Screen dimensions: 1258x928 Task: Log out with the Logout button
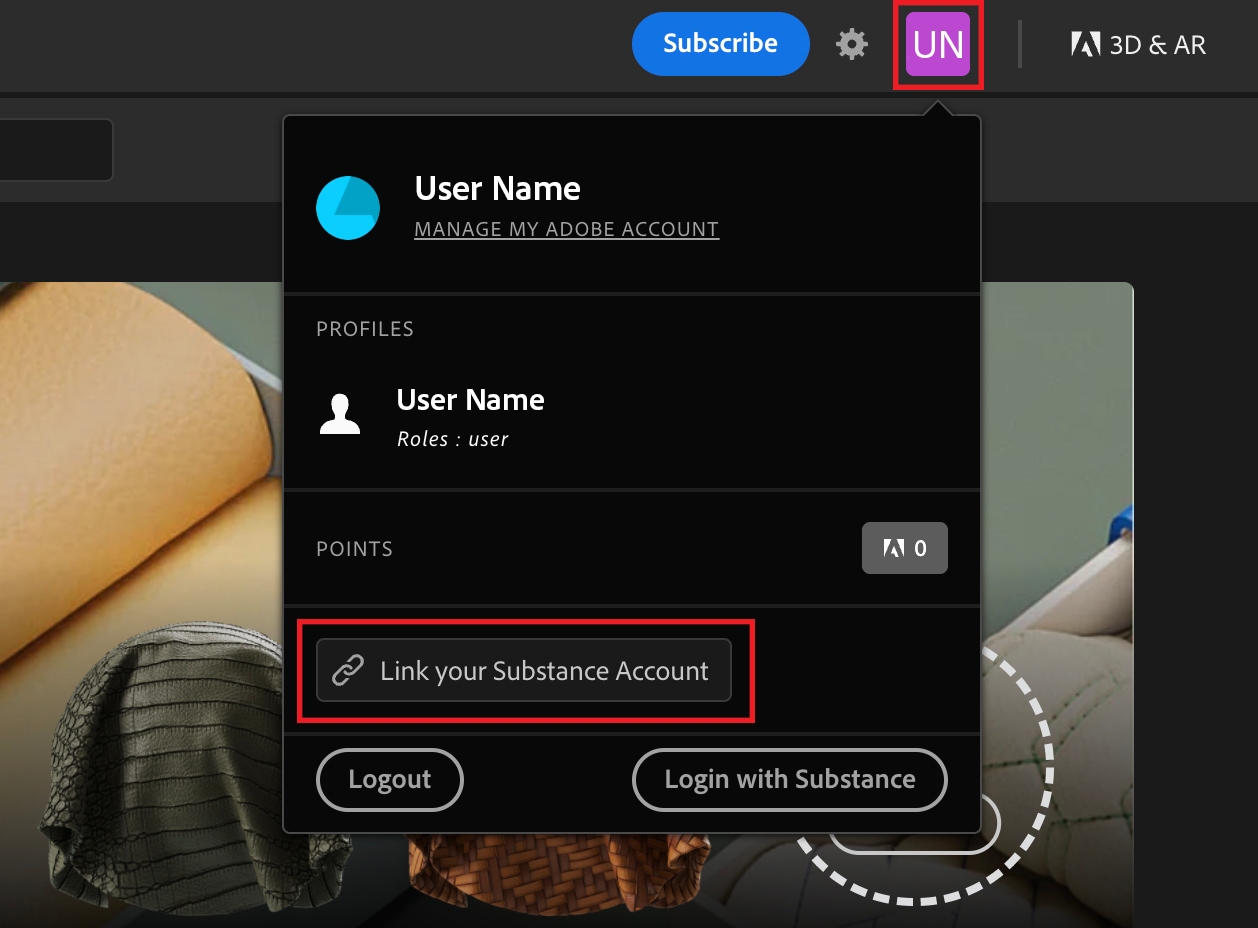(390, 780)
